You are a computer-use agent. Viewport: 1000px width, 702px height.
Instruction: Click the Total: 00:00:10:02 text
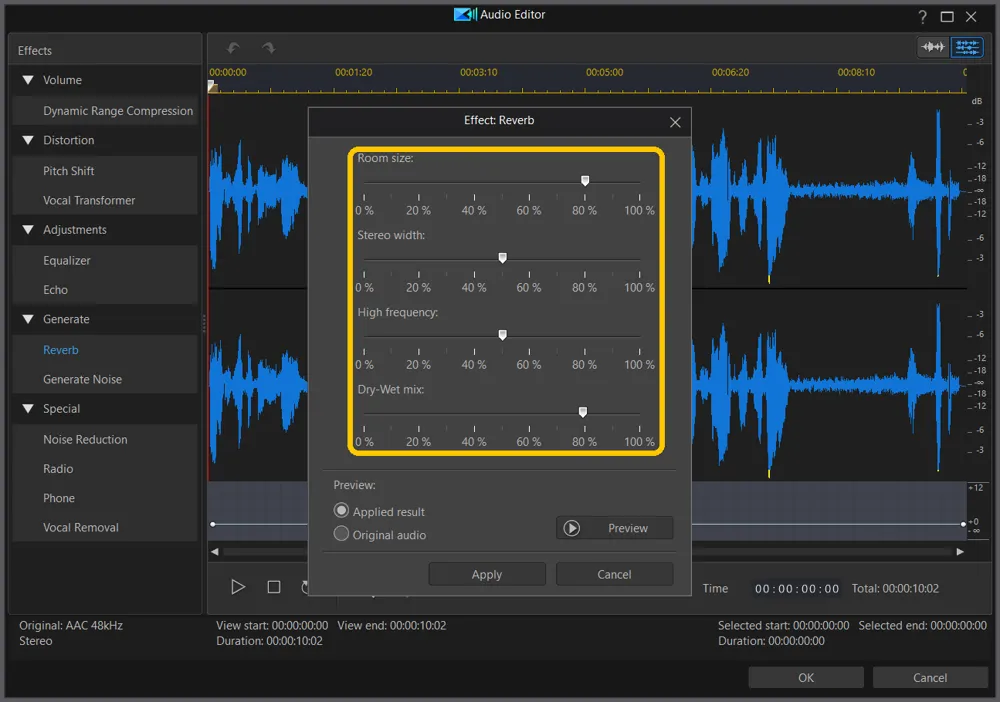point(895,589)
